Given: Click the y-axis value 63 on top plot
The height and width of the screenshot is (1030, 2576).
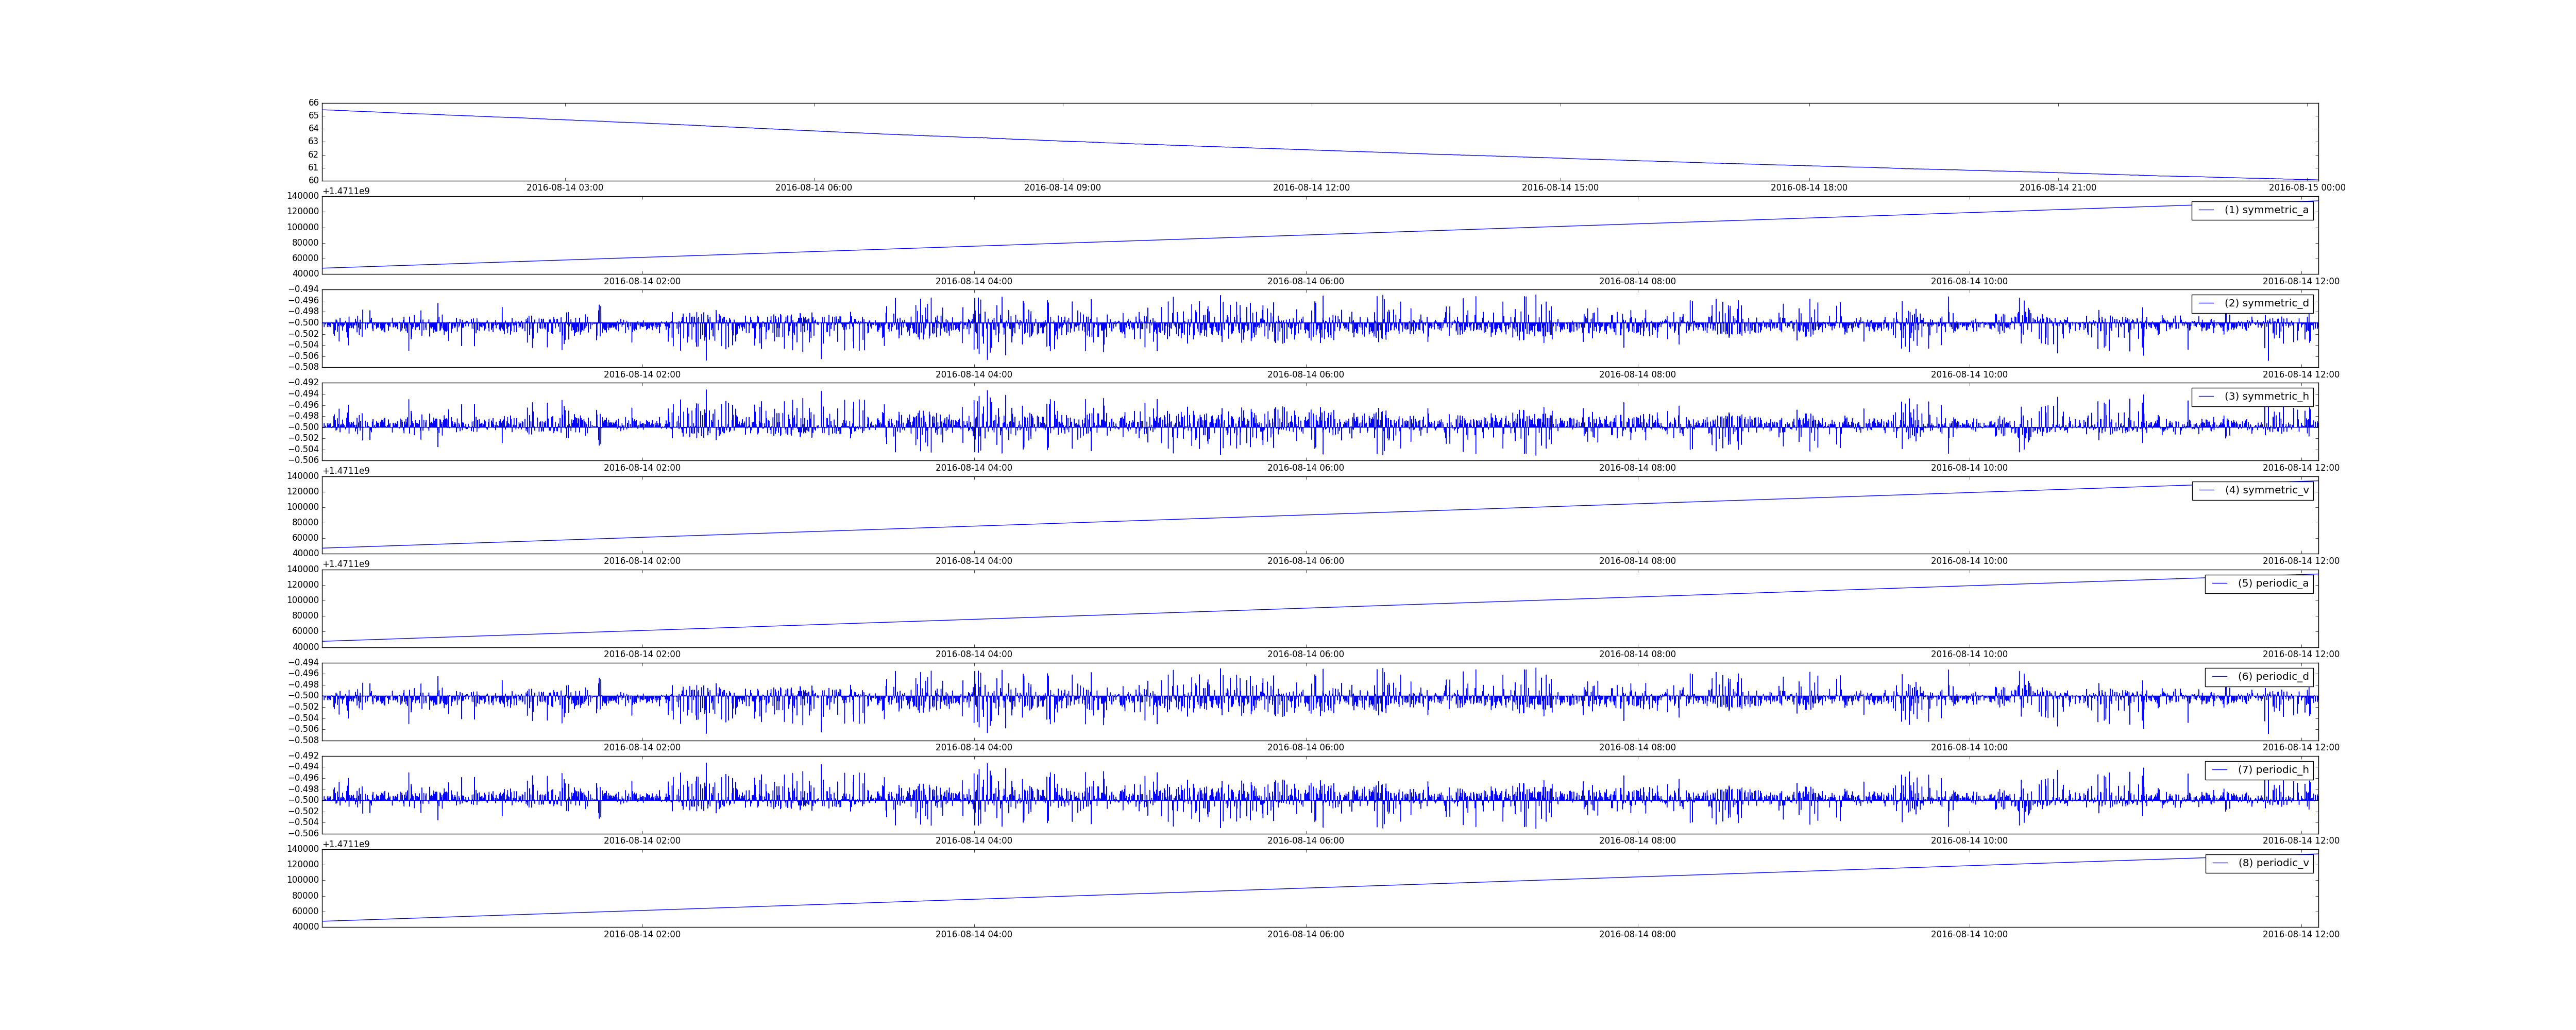Looking at the screenshot, I should coord(314,142).
